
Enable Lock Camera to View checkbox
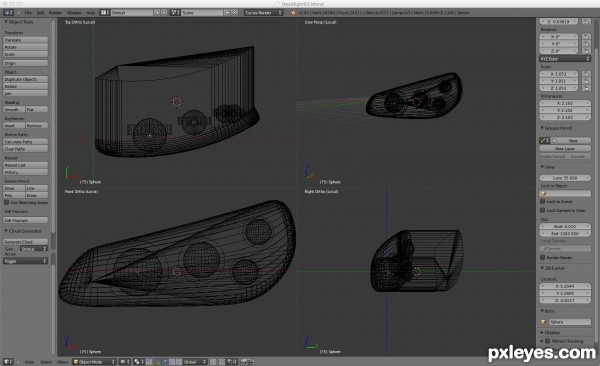(543, 210)
